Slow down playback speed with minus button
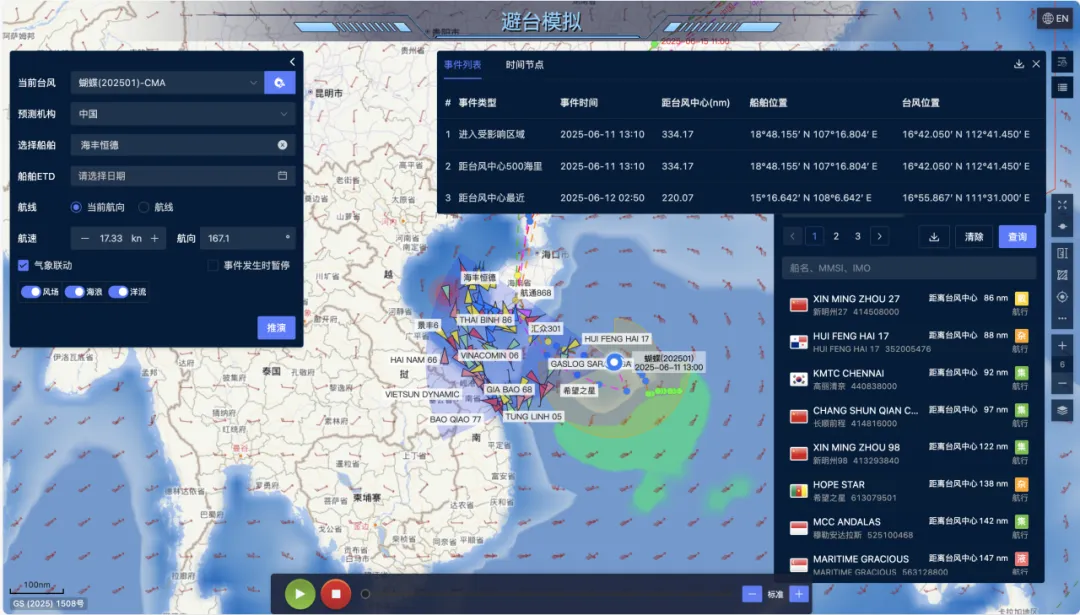Image resolution: width=1080 pixels, height=615 pixels. pos(751,594)
